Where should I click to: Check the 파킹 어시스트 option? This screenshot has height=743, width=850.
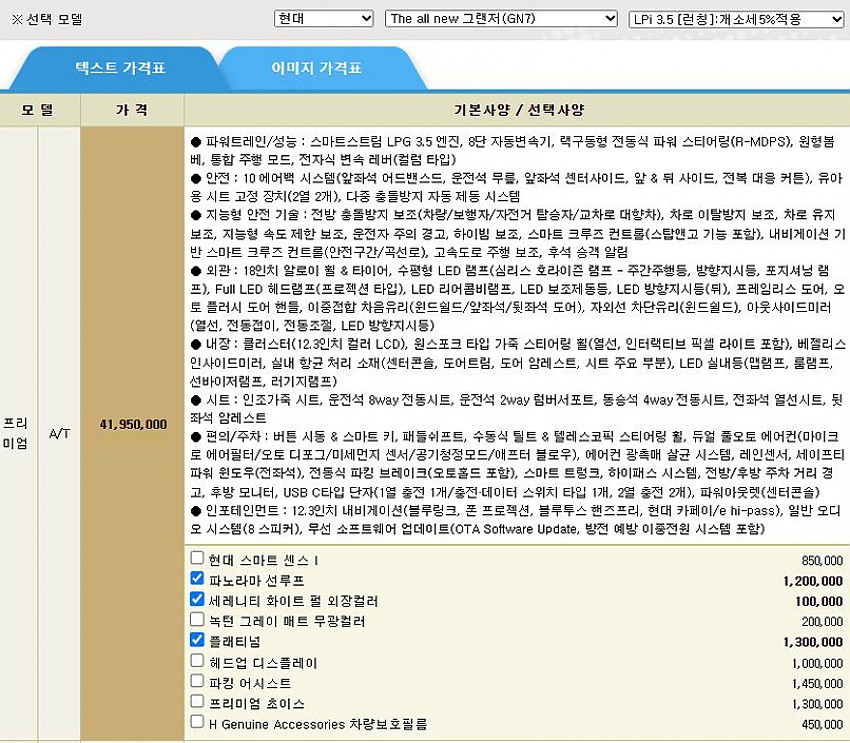point(197,681)
